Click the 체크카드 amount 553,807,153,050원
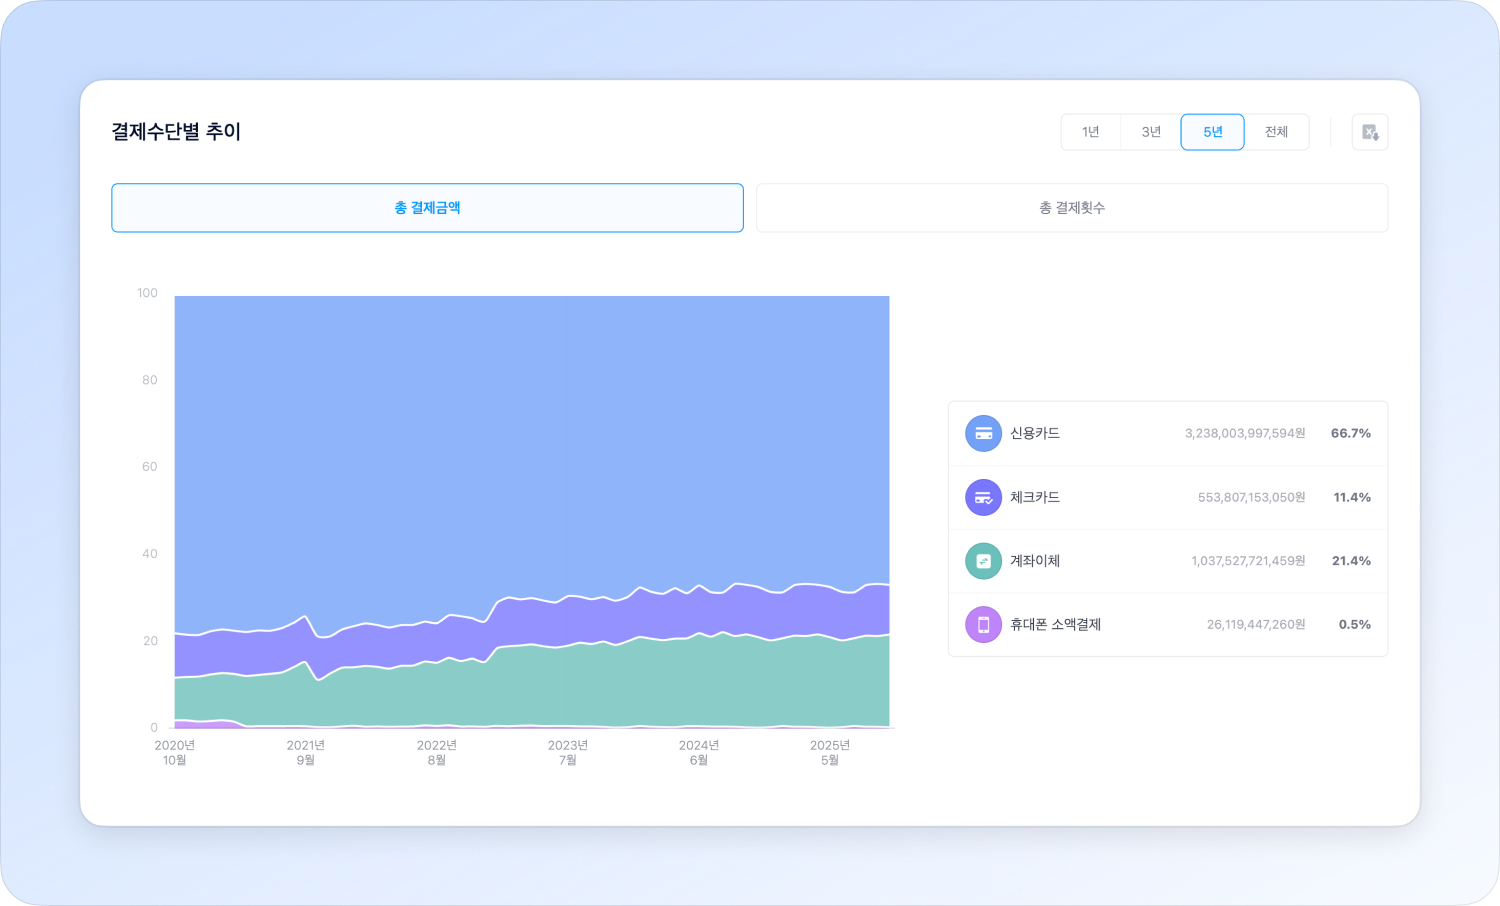 tap(1251, 497)
